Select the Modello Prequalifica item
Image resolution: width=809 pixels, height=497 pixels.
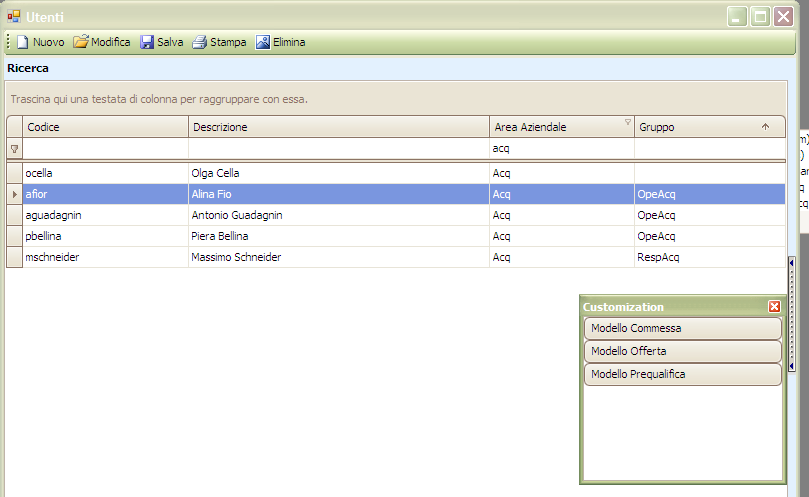[x=682, y=374]
